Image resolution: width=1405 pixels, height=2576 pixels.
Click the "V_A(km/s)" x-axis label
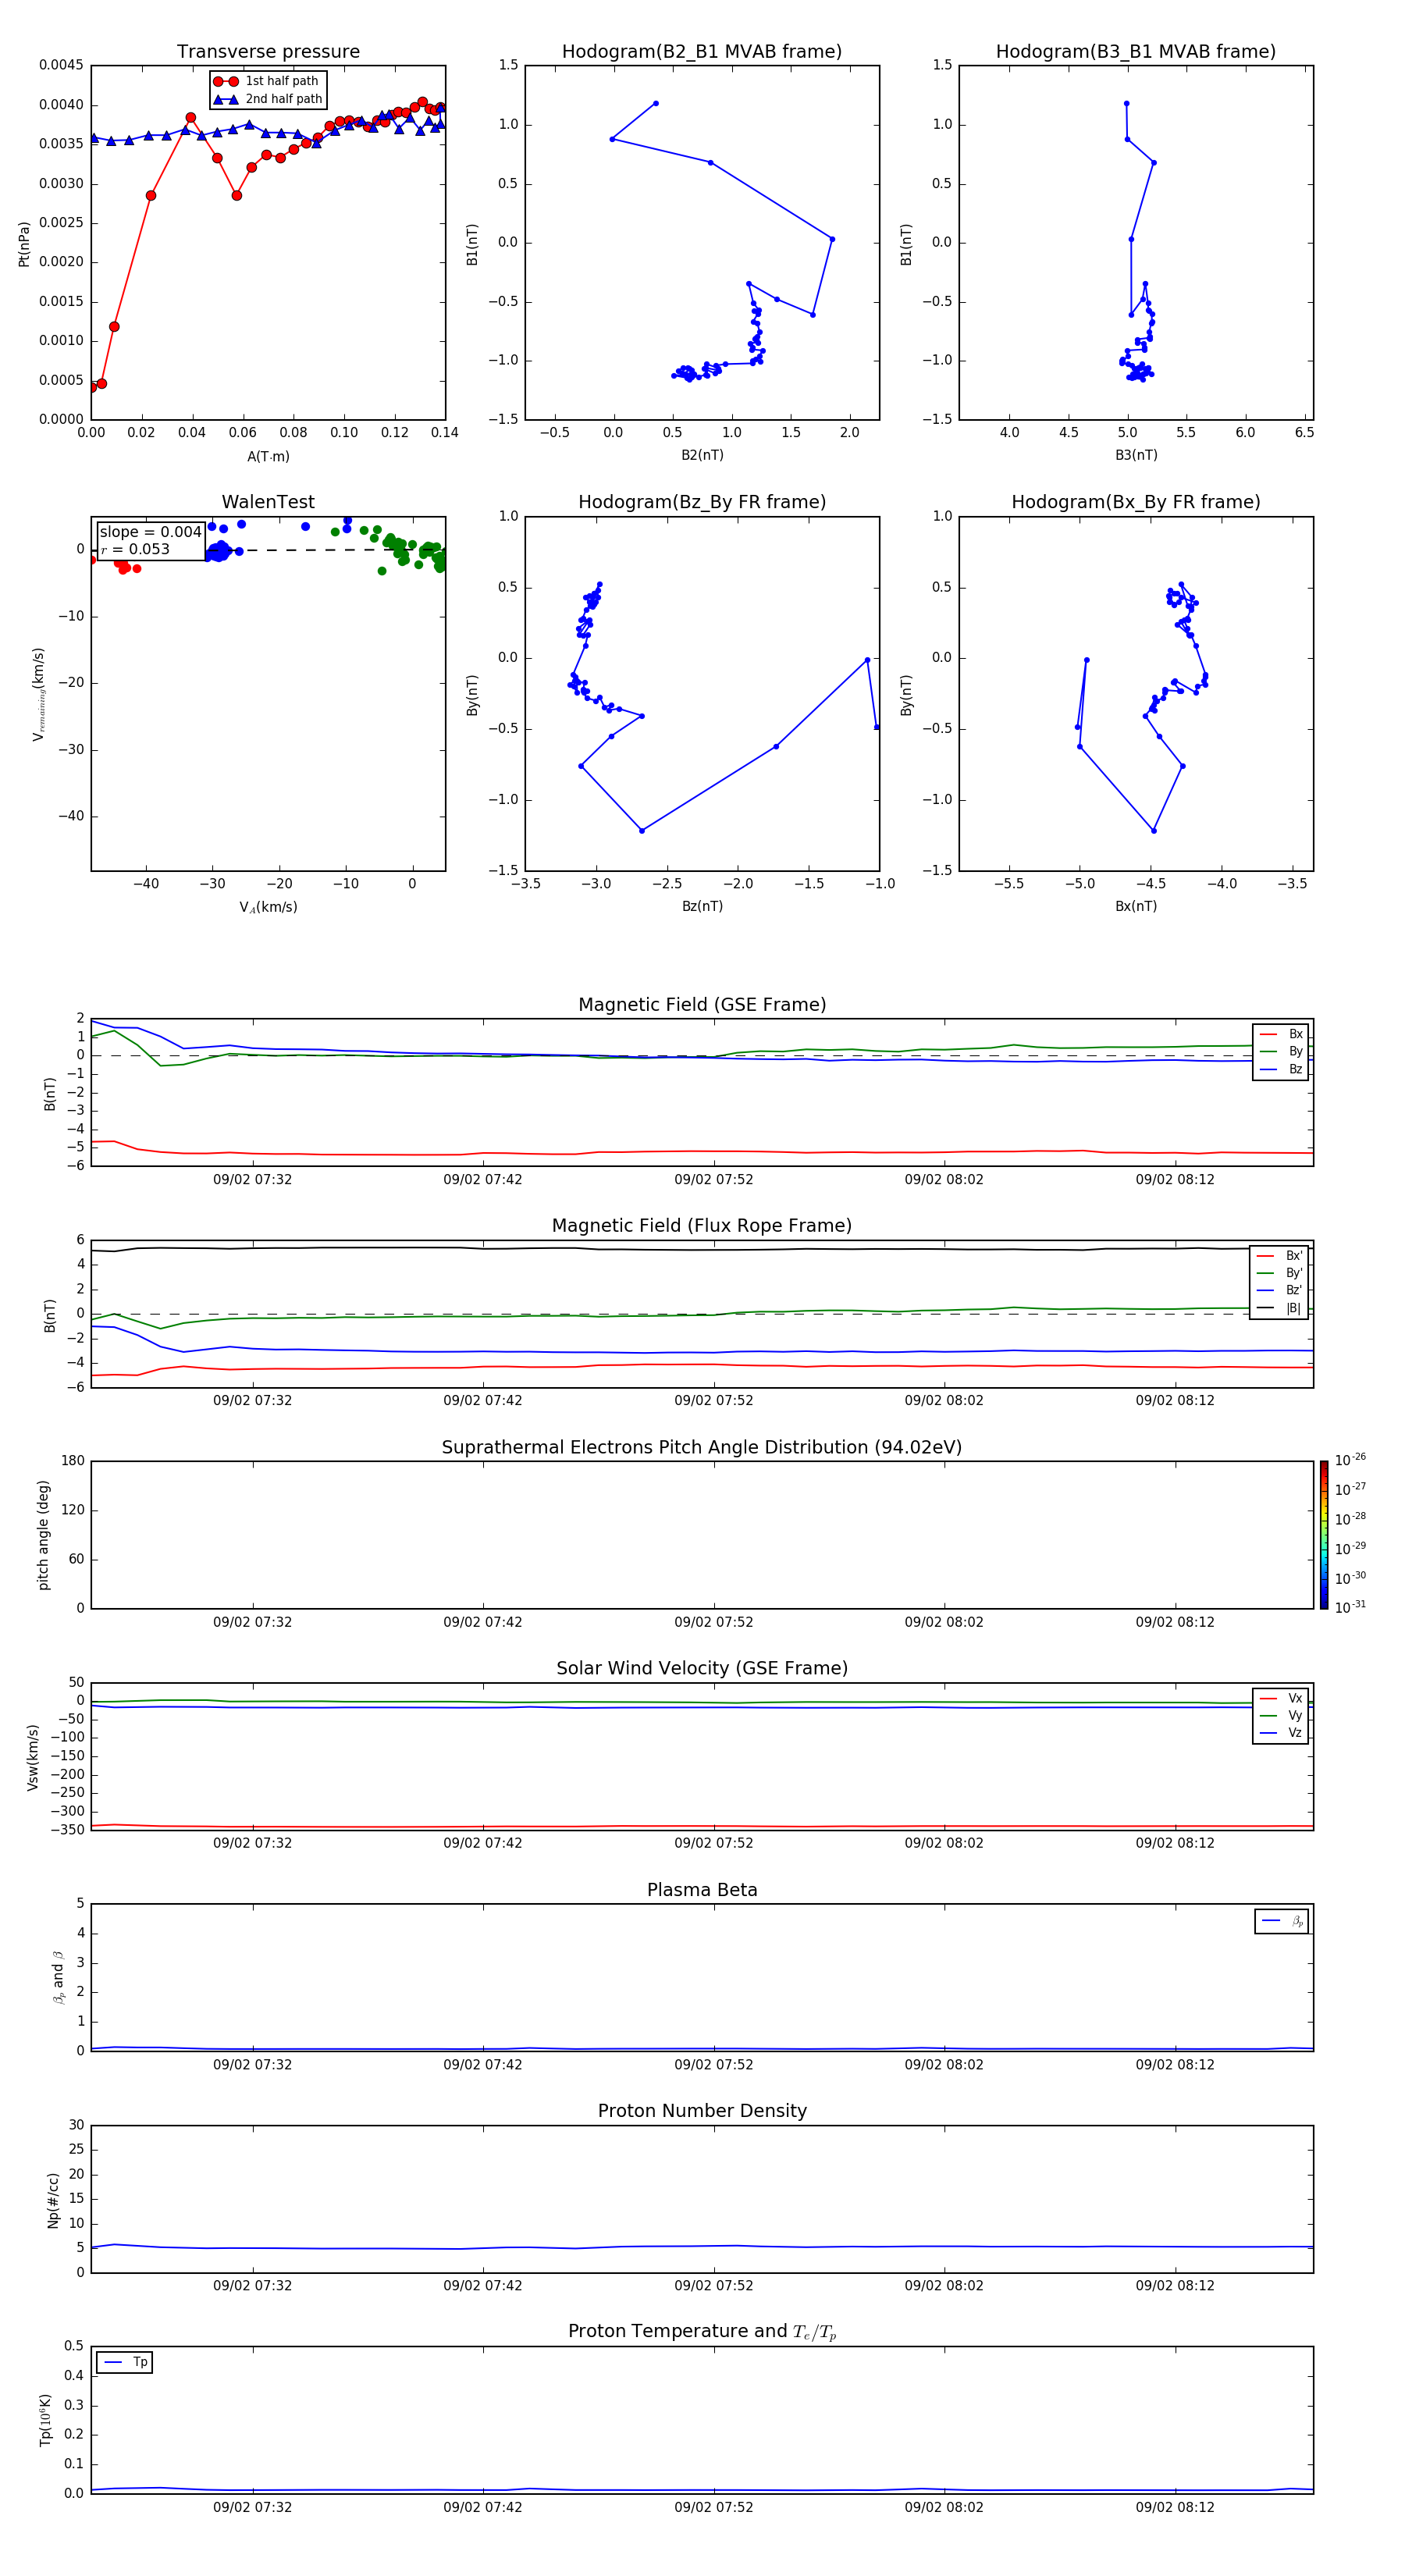click(268, 907)
